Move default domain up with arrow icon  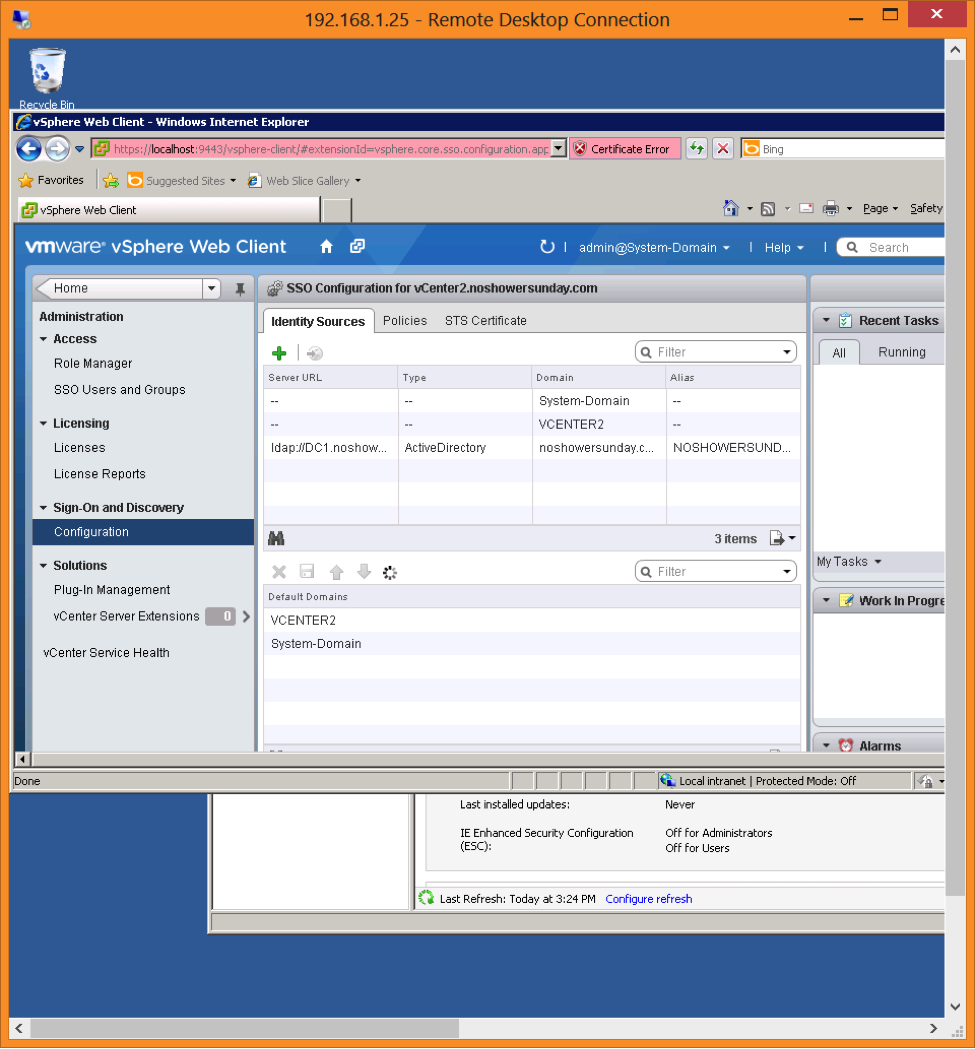[336, 572]
